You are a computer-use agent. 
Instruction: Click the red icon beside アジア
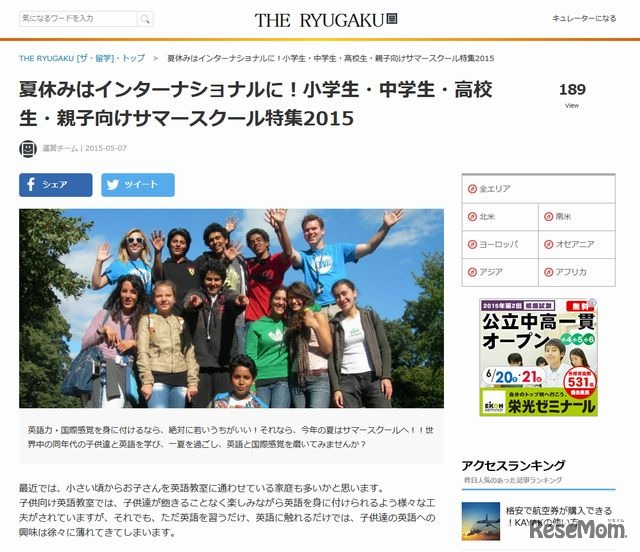click(472, 272)
